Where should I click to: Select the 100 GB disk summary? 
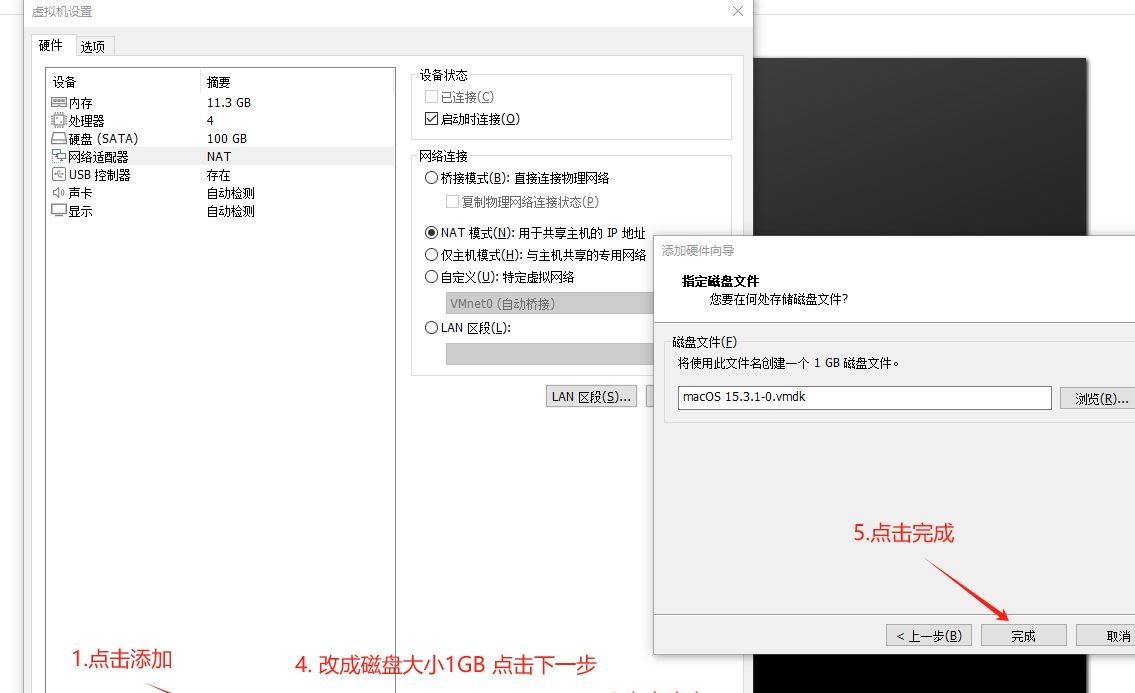[x=227, y=138]
